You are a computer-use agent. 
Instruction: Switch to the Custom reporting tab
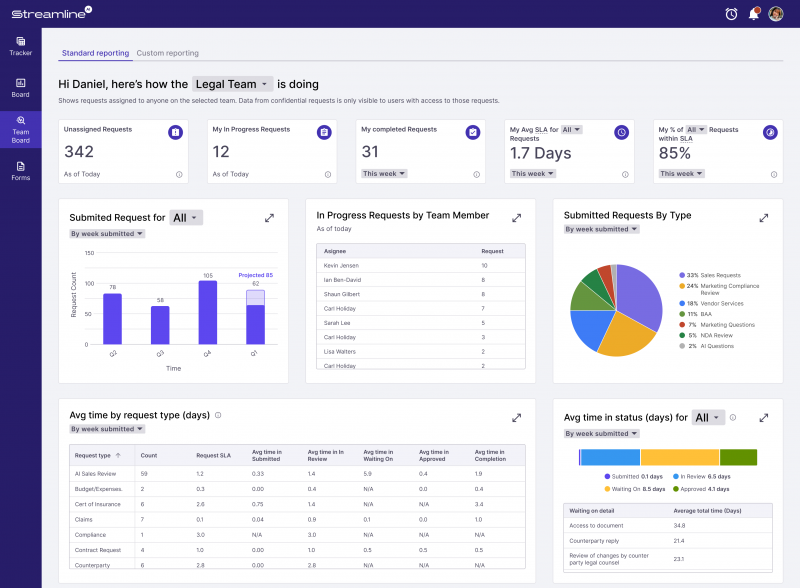167,53
